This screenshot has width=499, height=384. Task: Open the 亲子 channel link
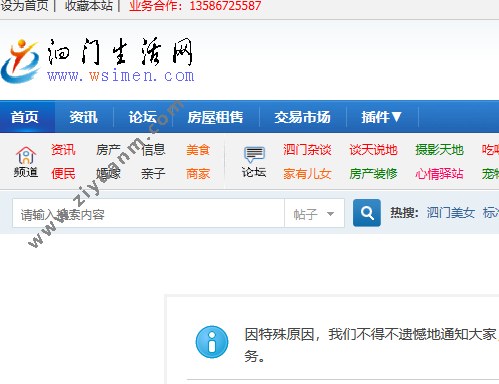153,174
